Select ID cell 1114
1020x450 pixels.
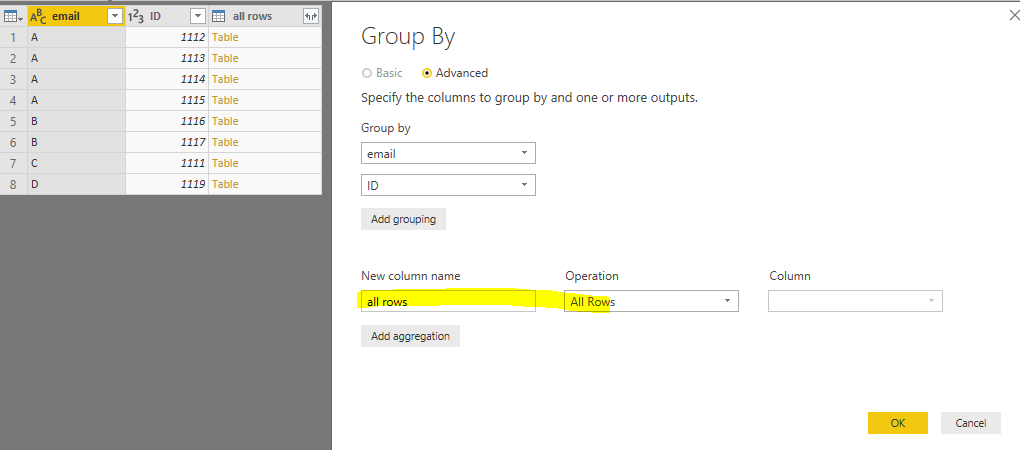pos(167,79)
